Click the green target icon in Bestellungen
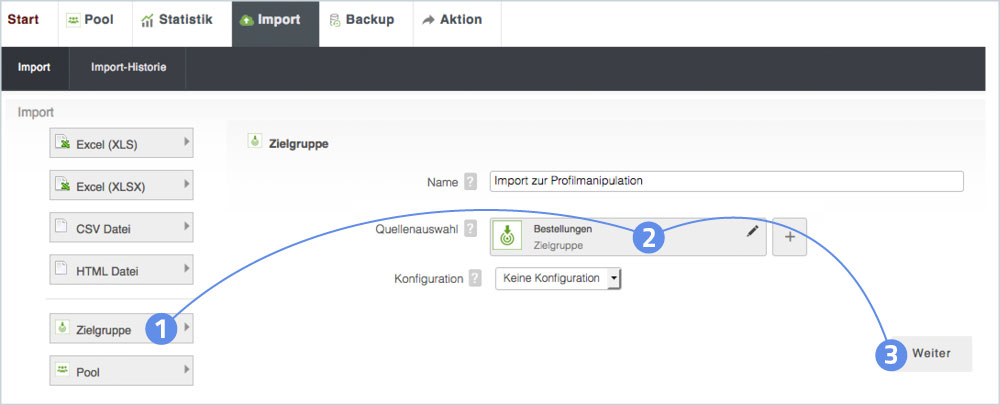The height and width of the screenshot is (405, 1000). (507, 237)
